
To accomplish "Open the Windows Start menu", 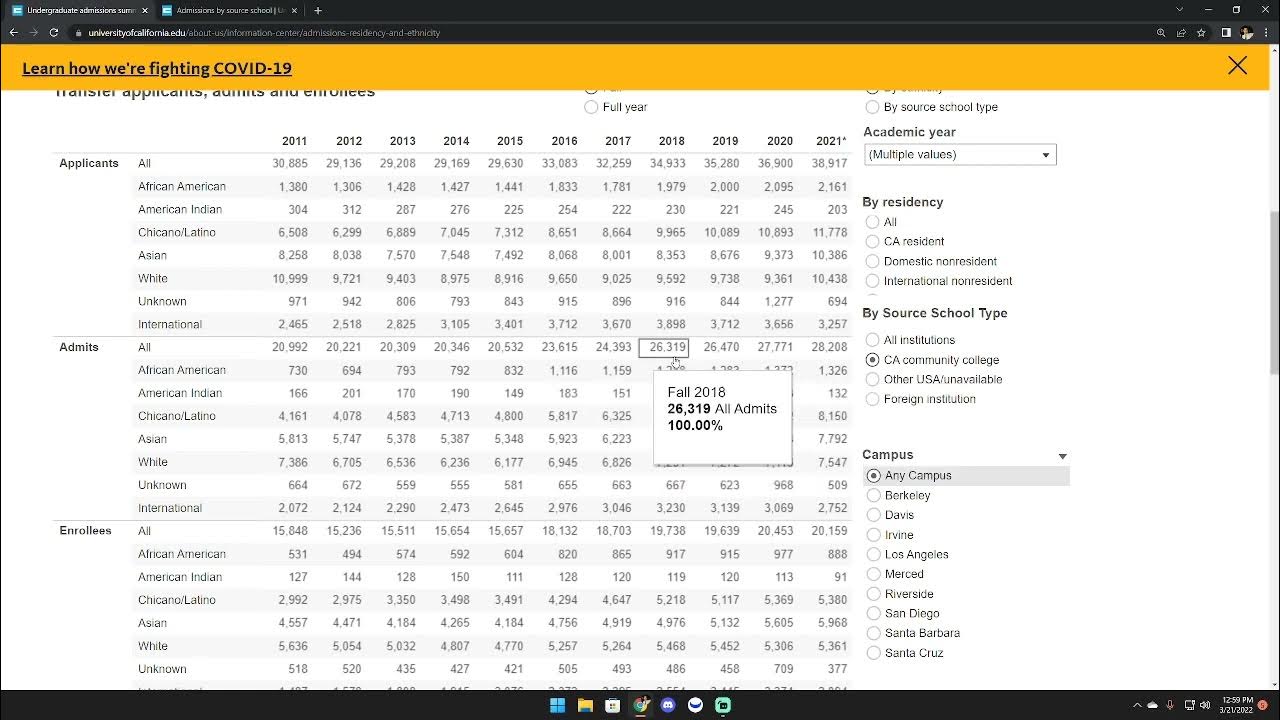I will click(x=557, y=705).
